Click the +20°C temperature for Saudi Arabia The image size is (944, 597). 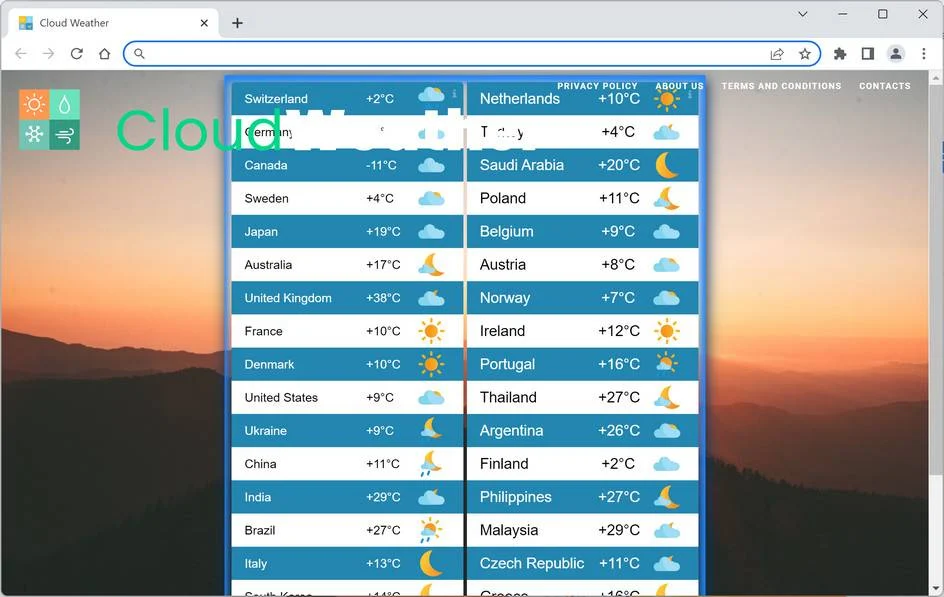tap(619, 165)
